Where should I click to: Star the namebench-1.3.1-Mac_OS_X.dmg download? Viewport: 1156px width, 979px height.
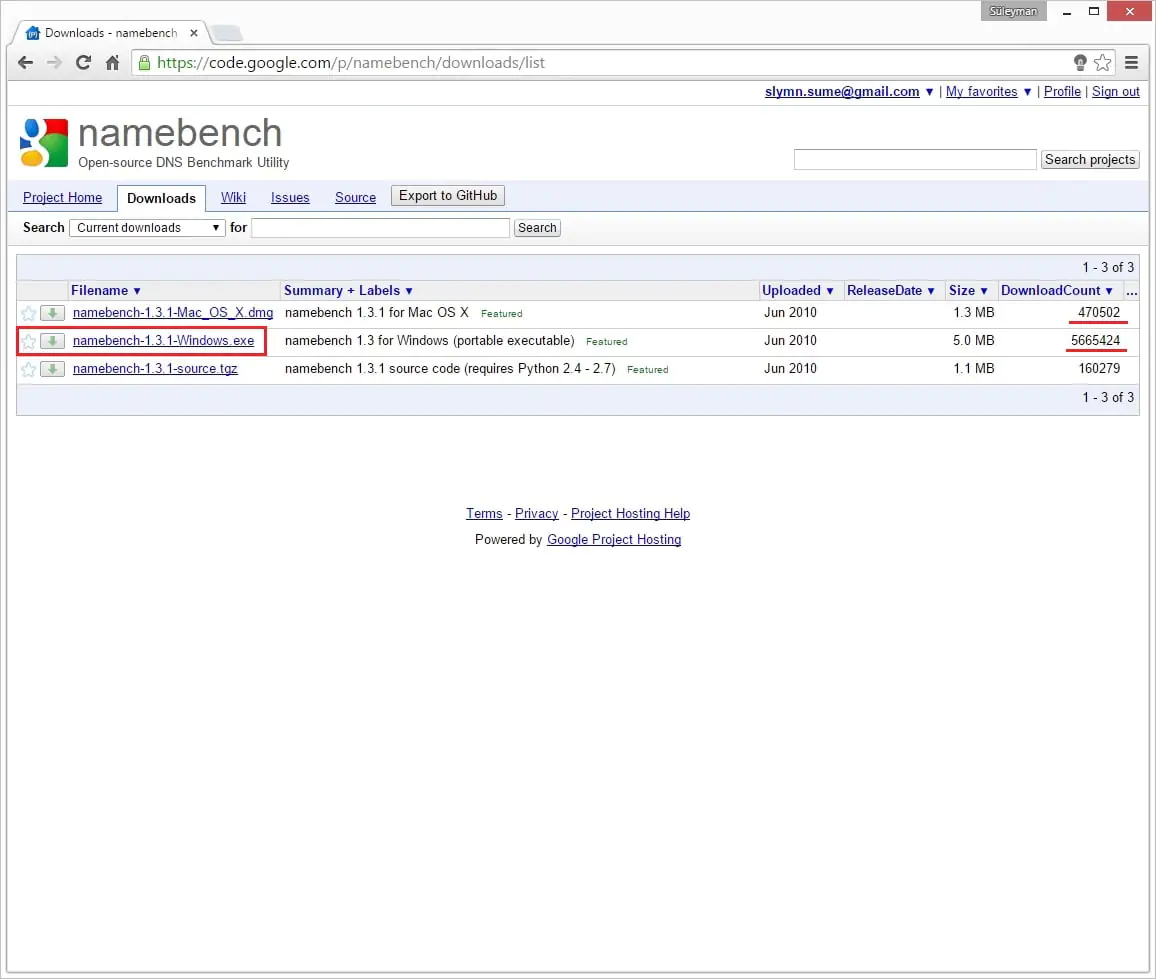pos(29,314)
